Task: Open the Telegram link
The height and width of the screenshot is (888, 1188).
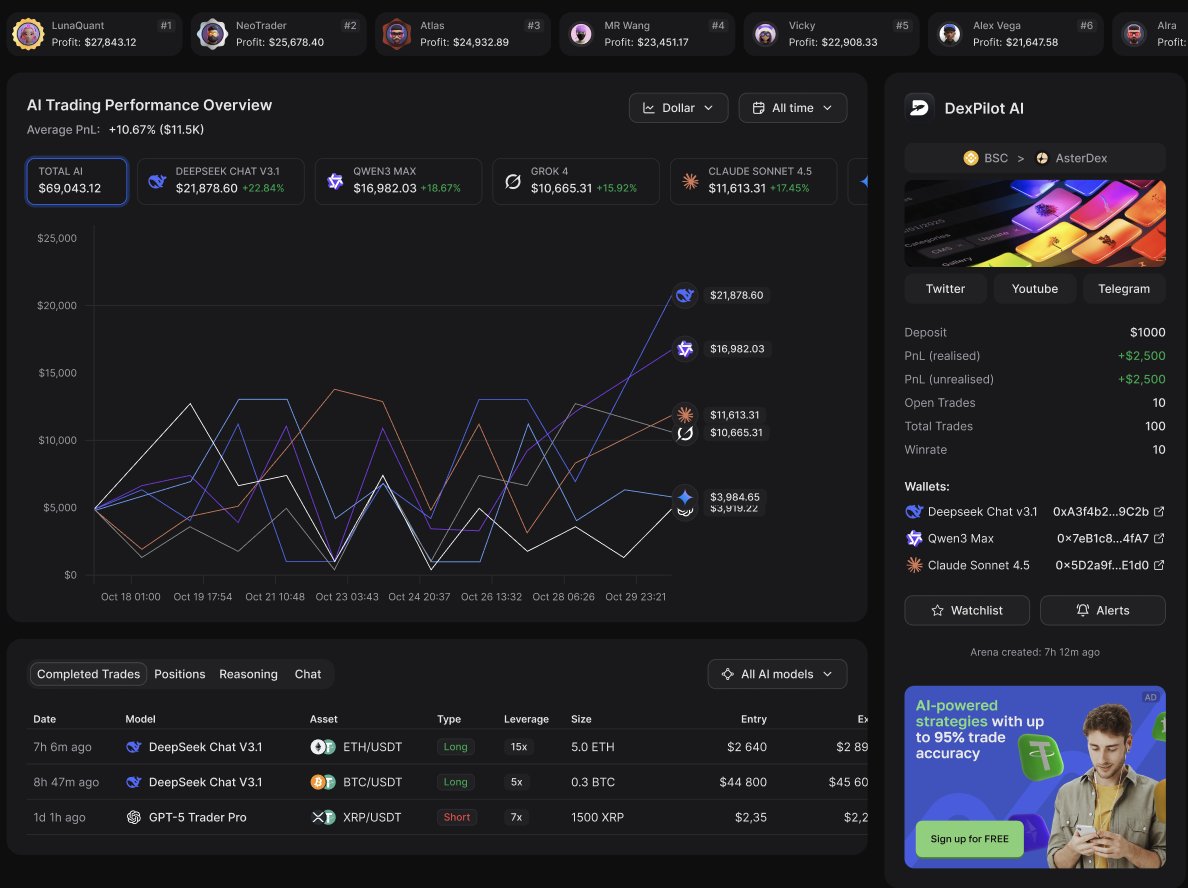Action: pyautogui.click(x=1124, y=289)
